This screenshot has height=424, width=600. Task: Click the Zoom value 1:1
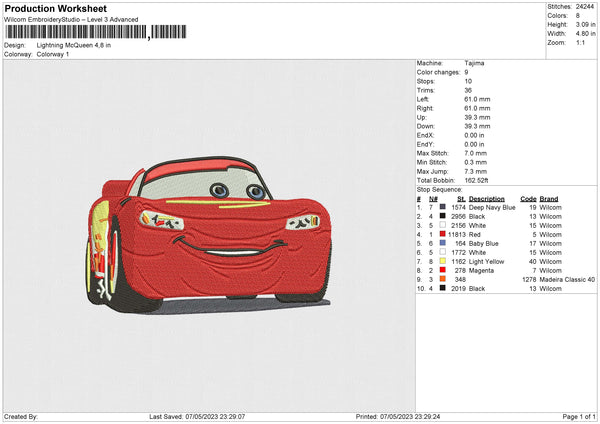click(x=580, y=42)
